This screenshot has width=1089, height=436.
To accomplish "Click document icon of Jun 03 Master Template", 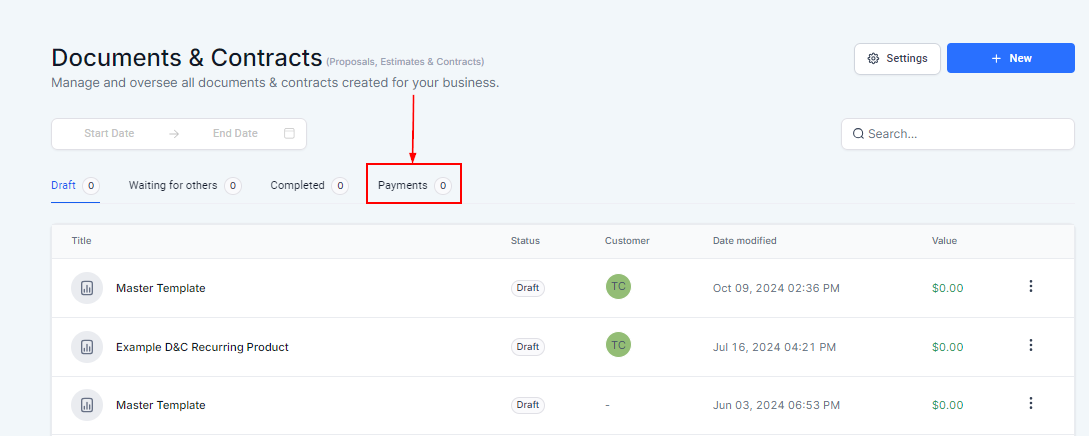I will [x=87, y=405].
